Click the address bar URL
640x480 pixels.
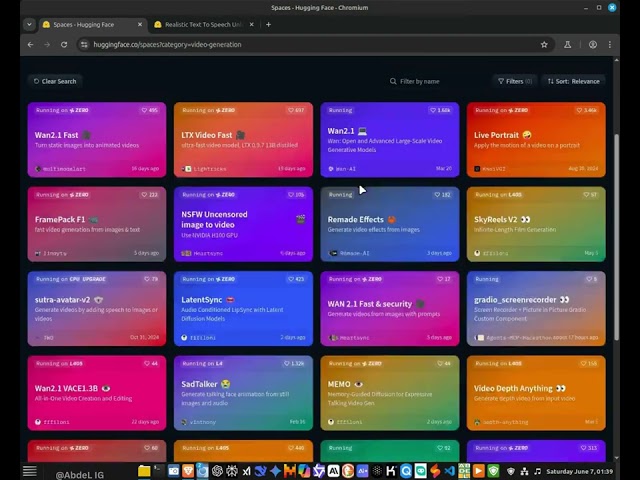(x=167, y=44)
